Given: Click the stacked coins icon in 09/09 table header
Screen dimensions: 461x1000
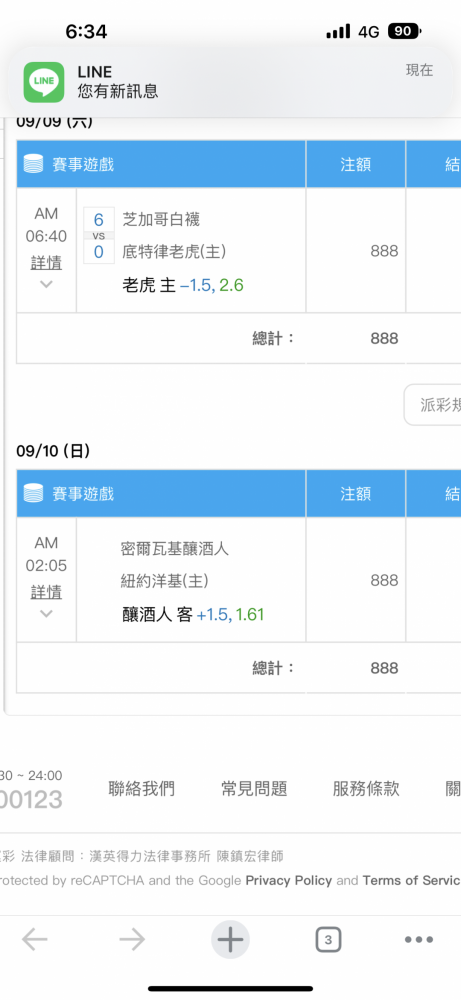Looking at the screenshot, I should click(x=33, y=165).
